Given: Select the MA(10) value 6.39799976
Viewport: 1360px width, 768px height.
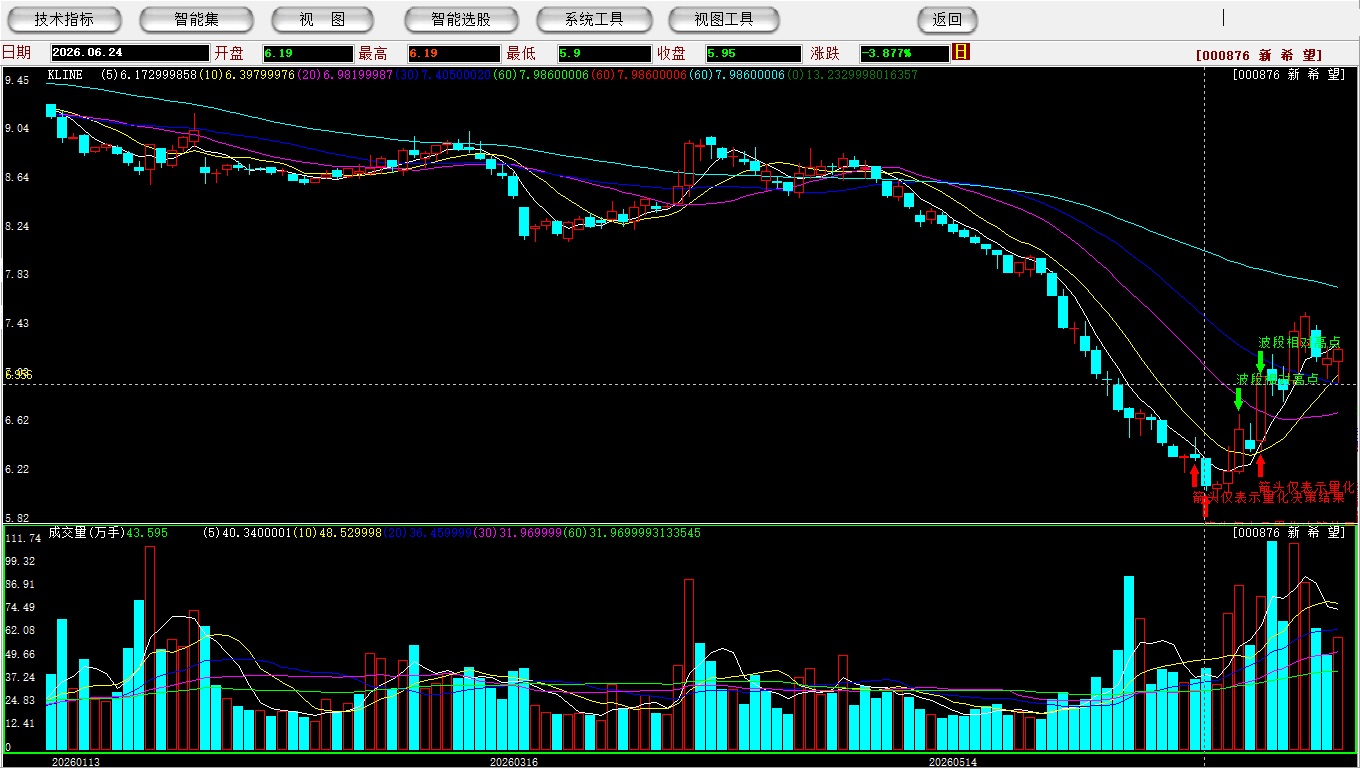Looking at the screenshot, I should [259, 75].
